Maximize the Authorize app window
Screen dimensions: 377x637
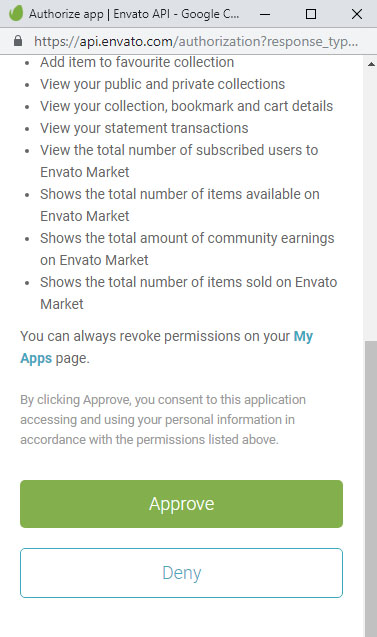(311, 14)
